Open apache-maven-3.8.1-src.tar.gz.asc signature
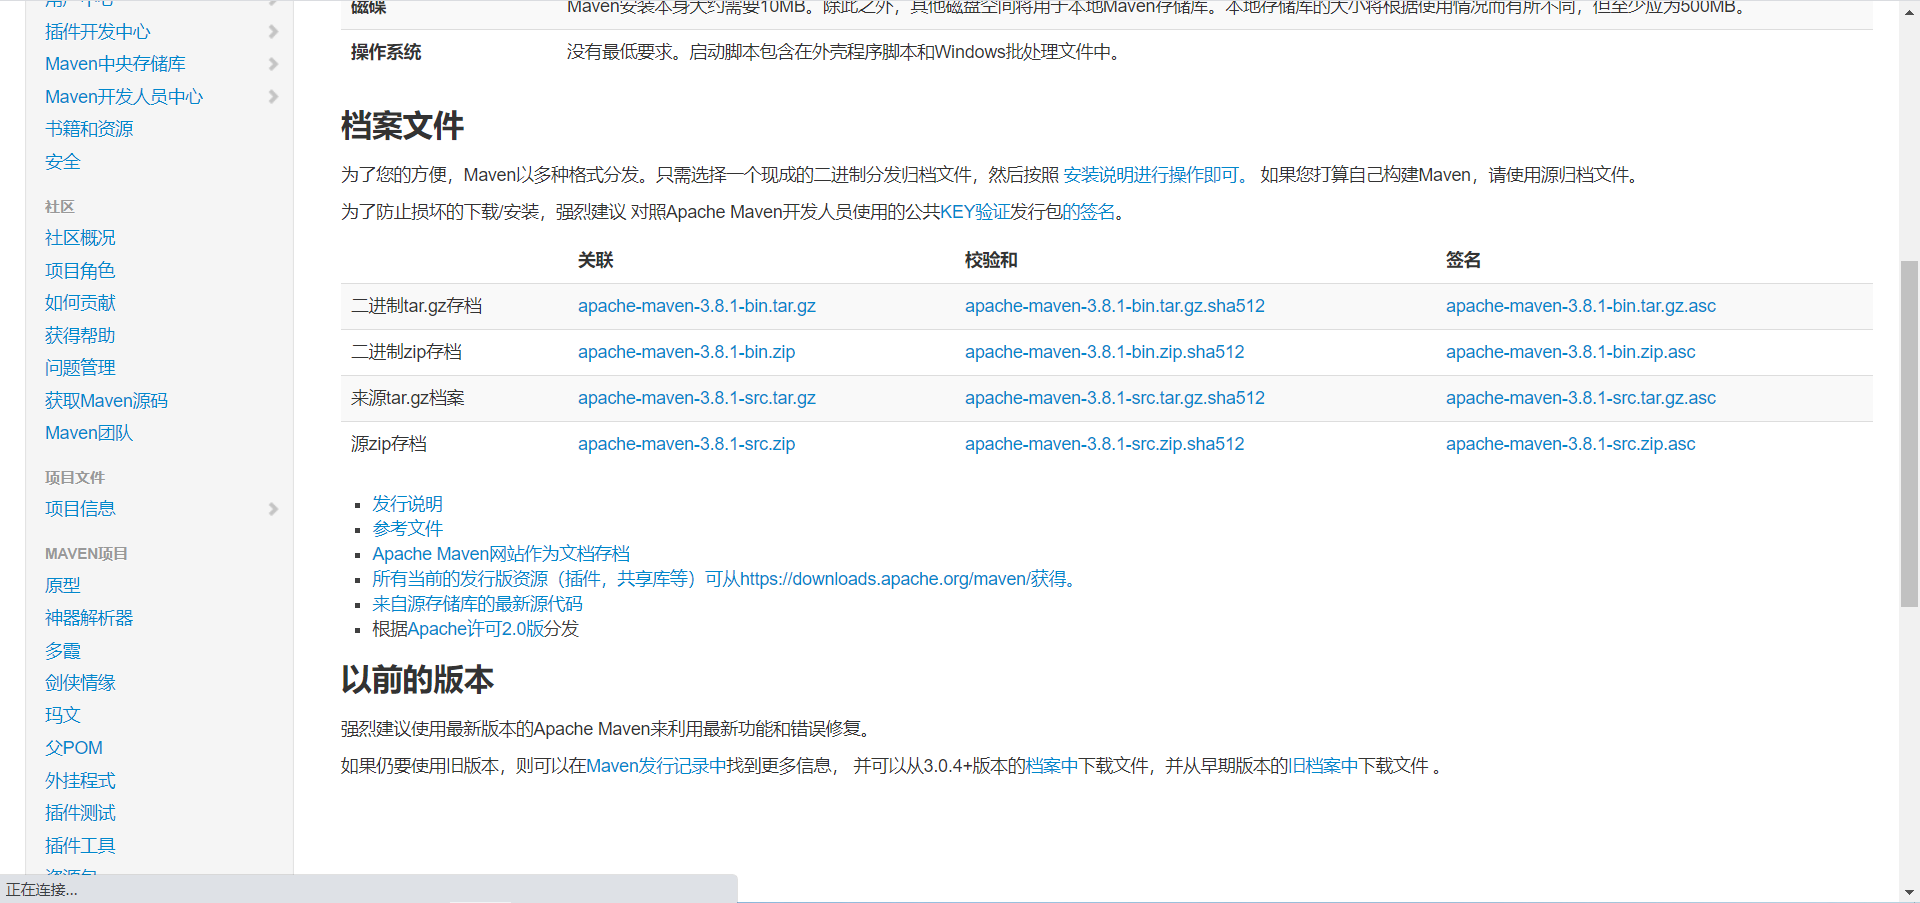The width and height of the screenshot is (1920, 903). pyautogui.click(x=1581, y=398)
